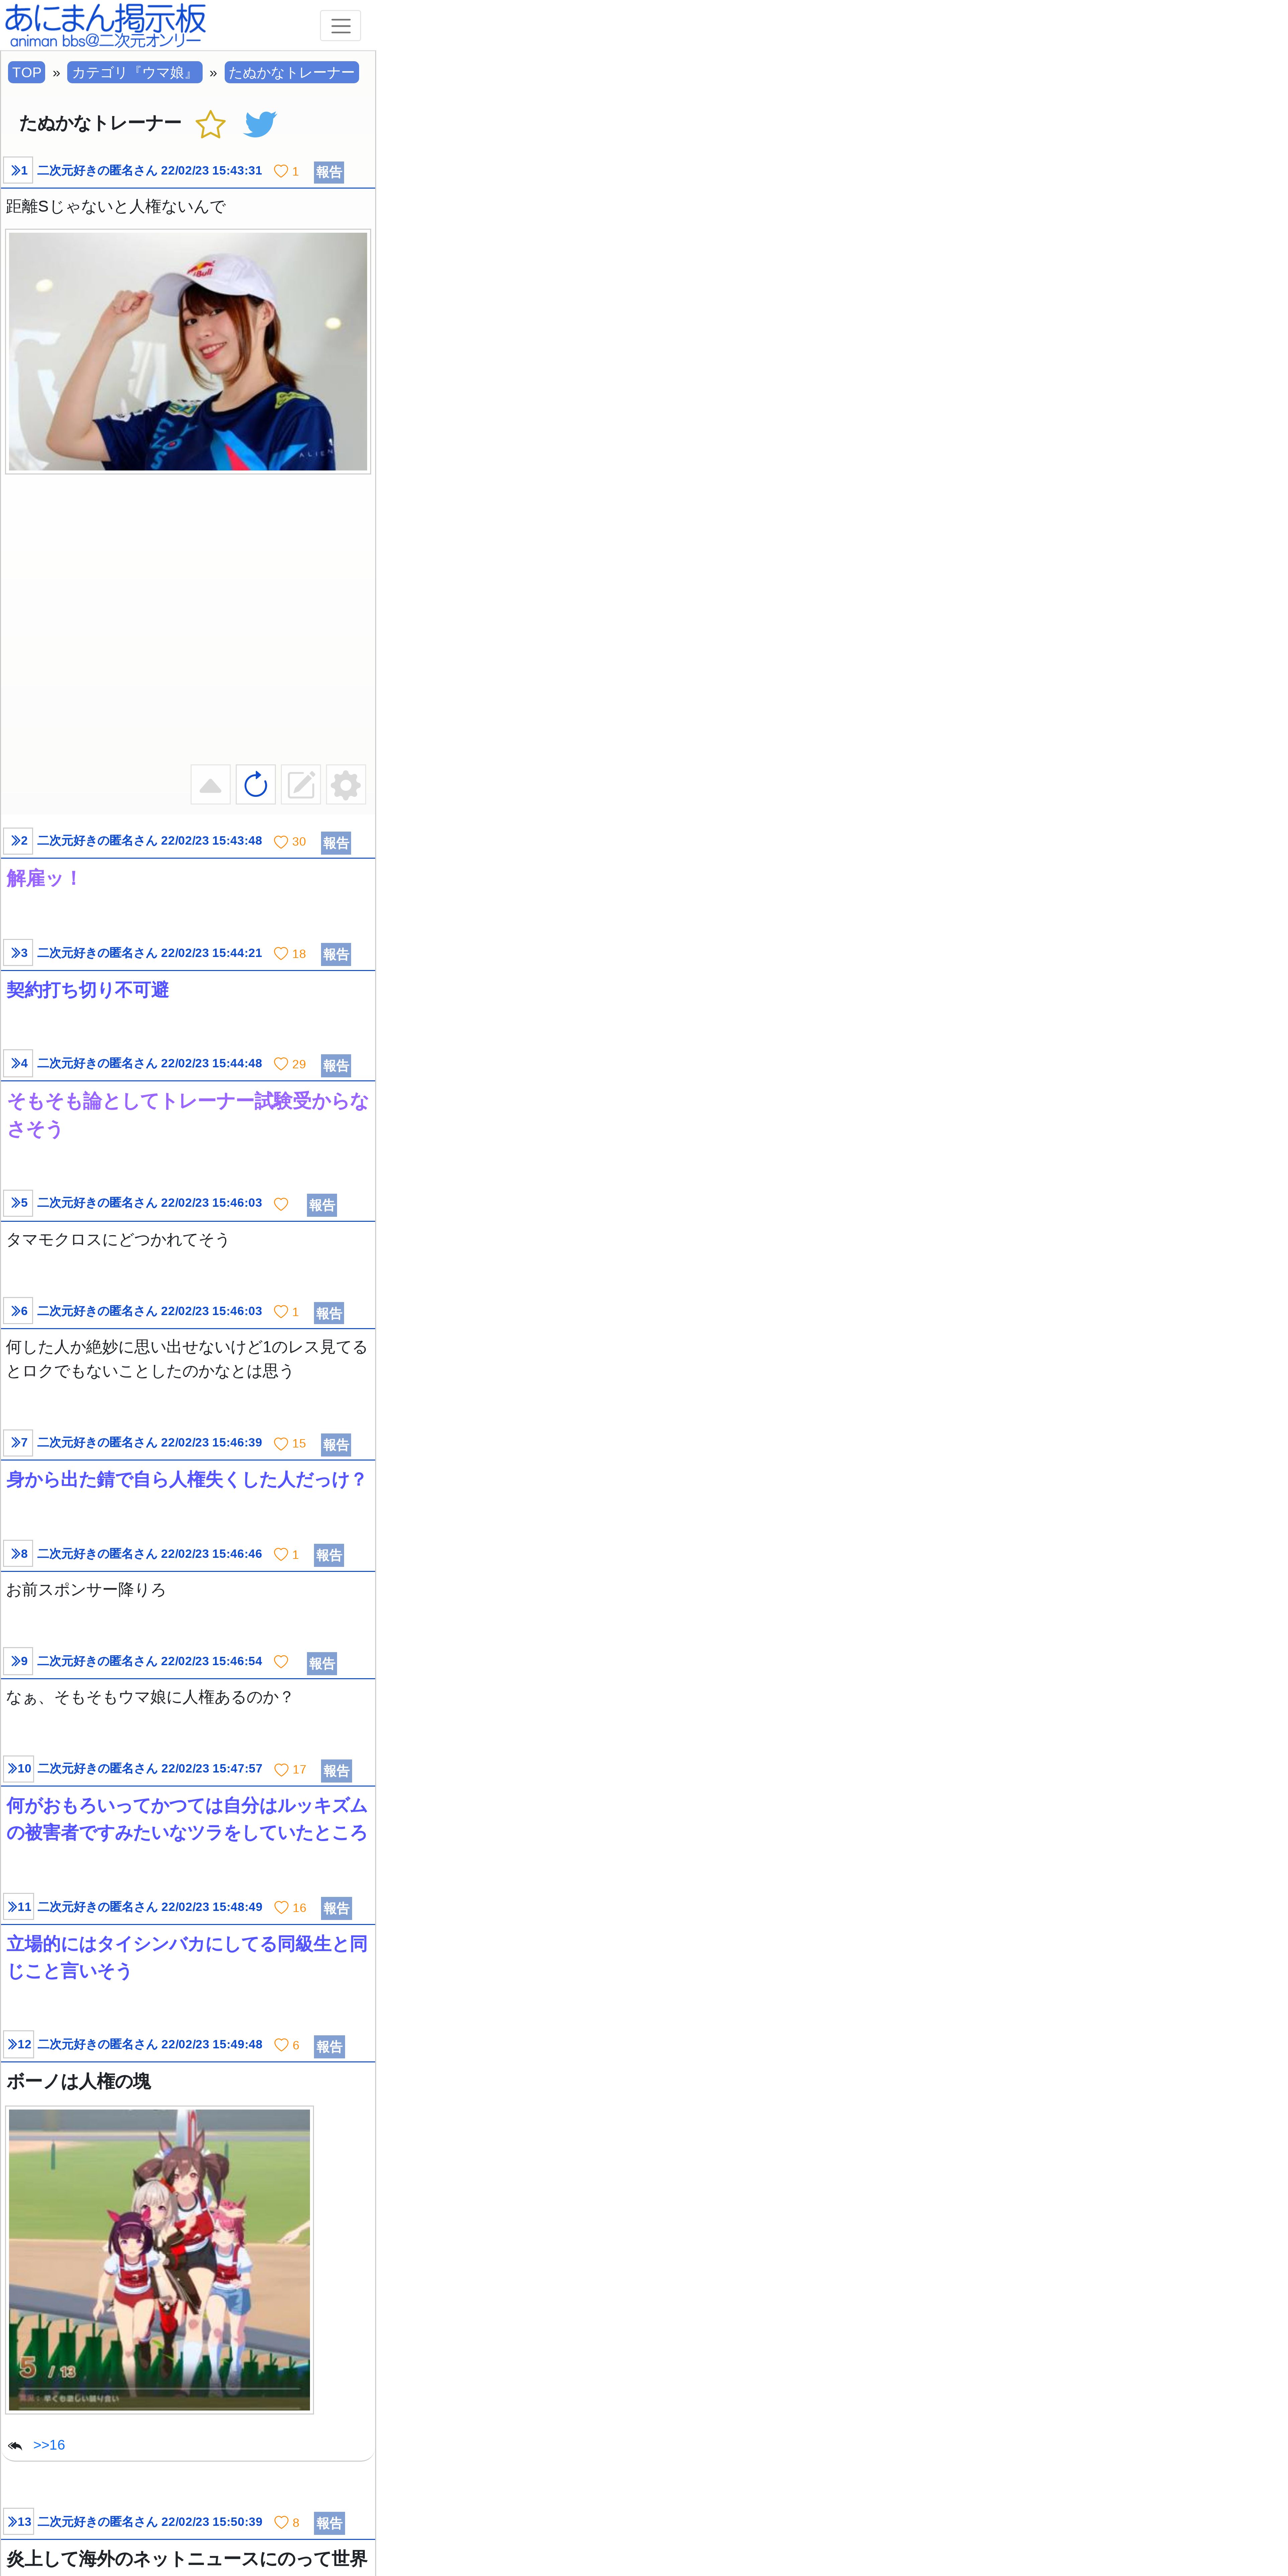Share the thread via the Twitter bird icon
Image resolution: width=1288 pixels, height=2576 pixels.
pyautogui.click(x=260, y=124)
